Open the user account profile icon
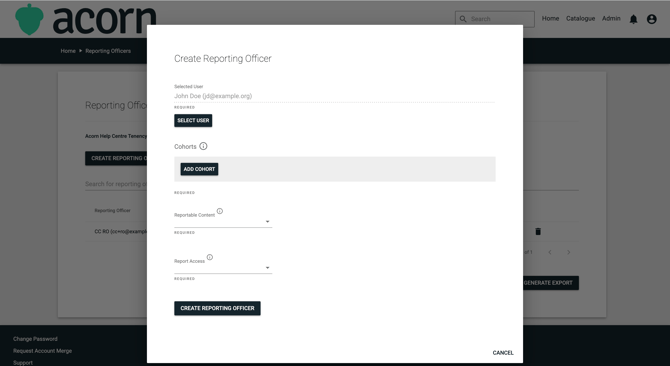Screen dimensions: 670x366 [x=651, y=19]
